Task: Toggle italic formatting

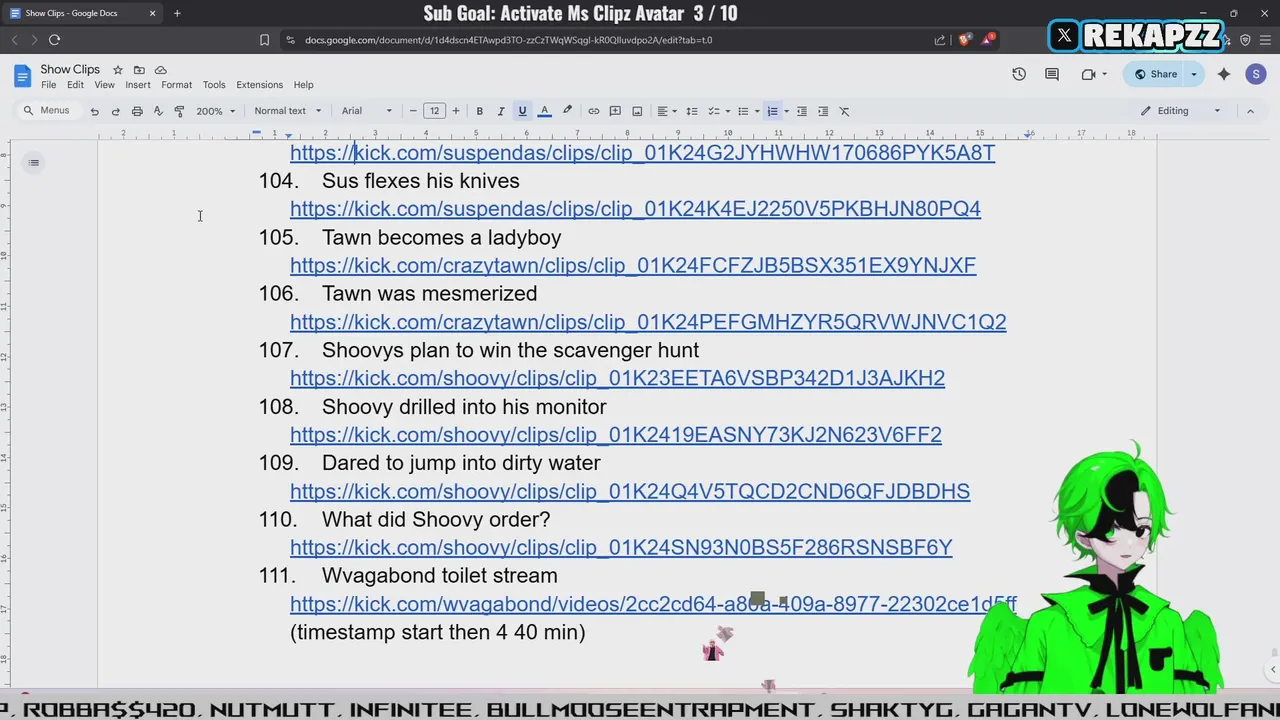Action: coord(501,111)
